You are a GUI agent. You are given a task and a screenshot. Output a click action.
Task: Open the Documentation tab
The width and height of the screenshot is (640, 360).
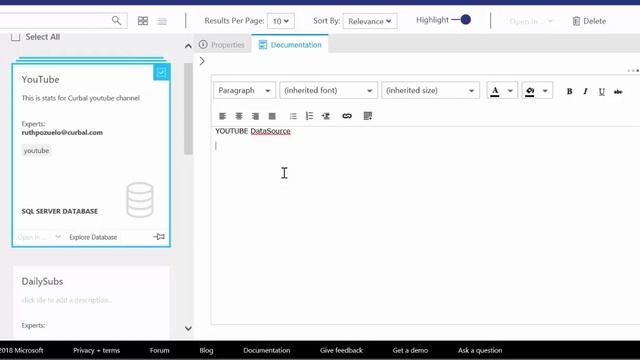pos(290,44)
